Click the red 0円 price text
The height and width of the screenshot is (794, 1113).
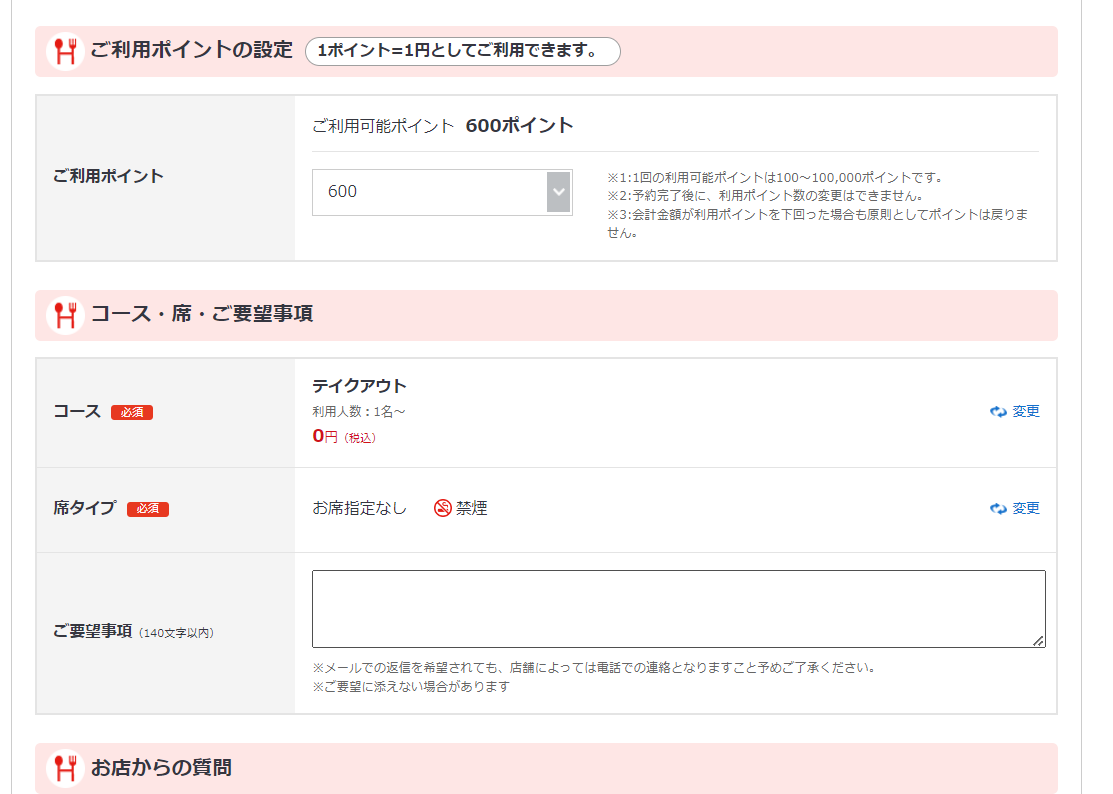(x=325, y=436)
